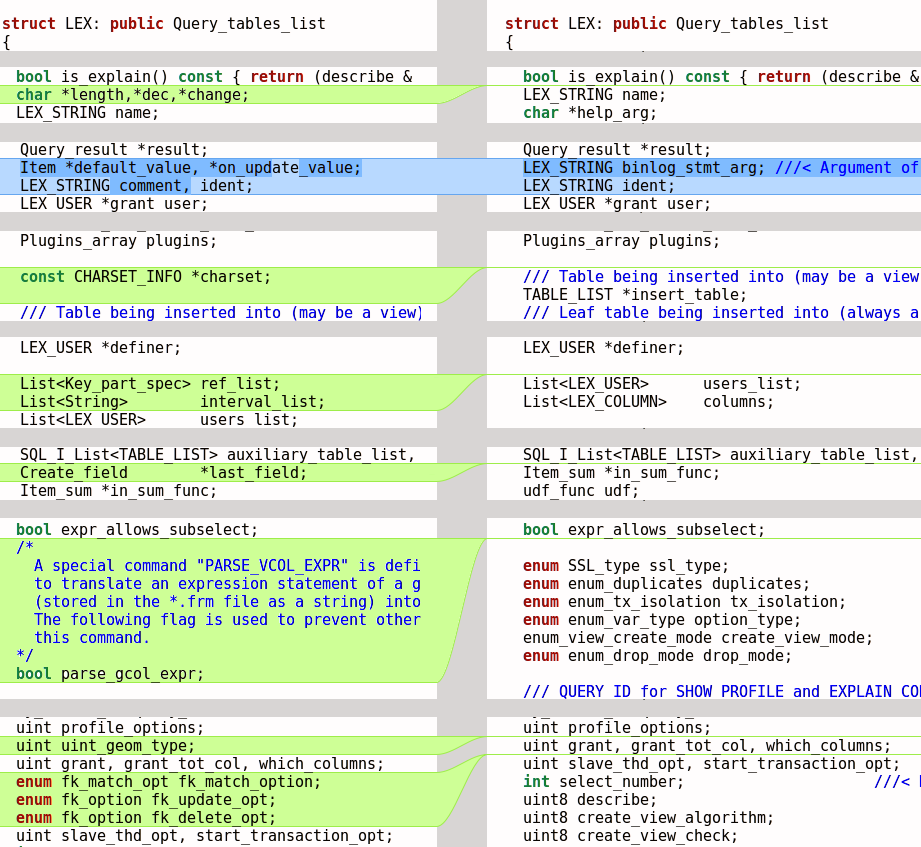Click comment "/// QUERY ID for SHOW PROFILE"
The image size is (921, 847).
(x=722, y=692)
